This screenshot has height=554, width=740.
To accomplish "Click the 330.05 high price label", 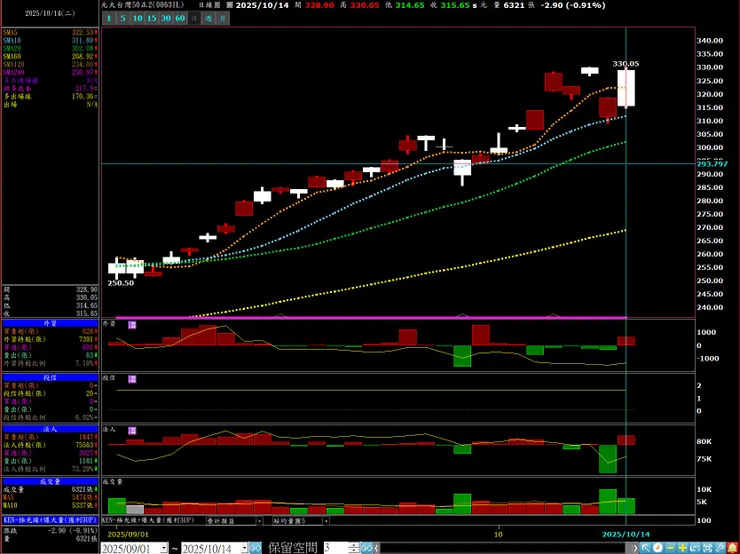I will coord(626,64).
